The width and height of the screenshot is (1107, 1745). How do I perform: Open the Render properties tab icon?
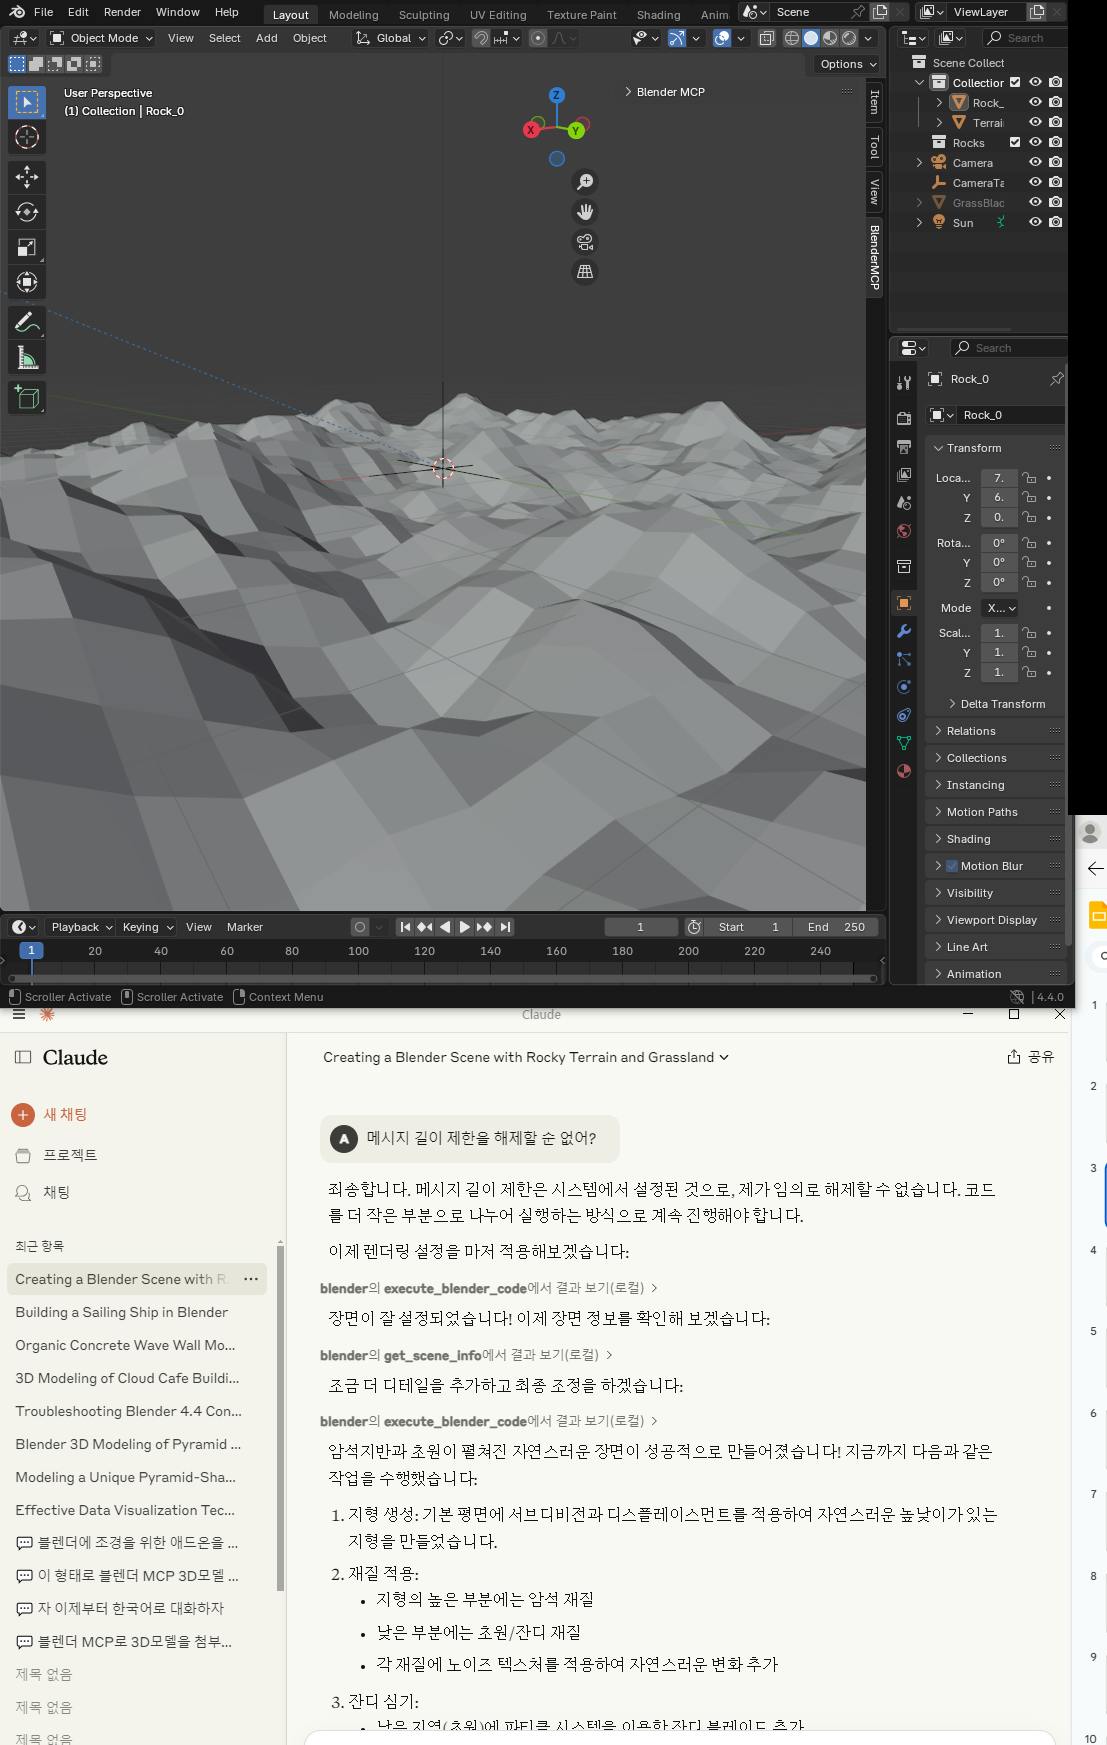click(x=904, y=418)
